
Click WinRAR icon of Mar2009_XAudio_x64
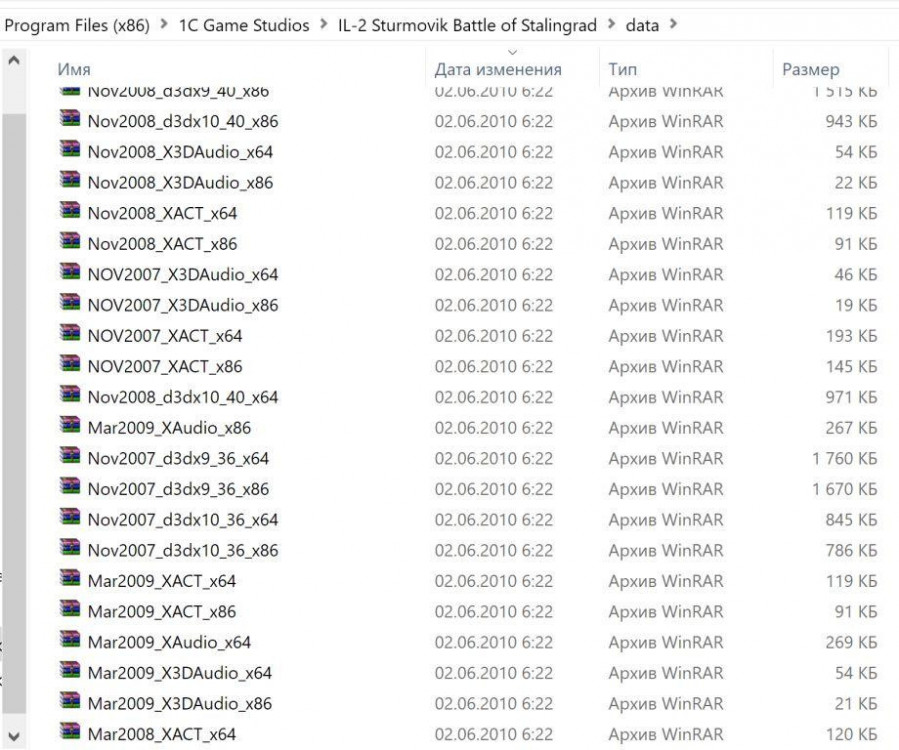pyautogui.click(x=70, y=639)
